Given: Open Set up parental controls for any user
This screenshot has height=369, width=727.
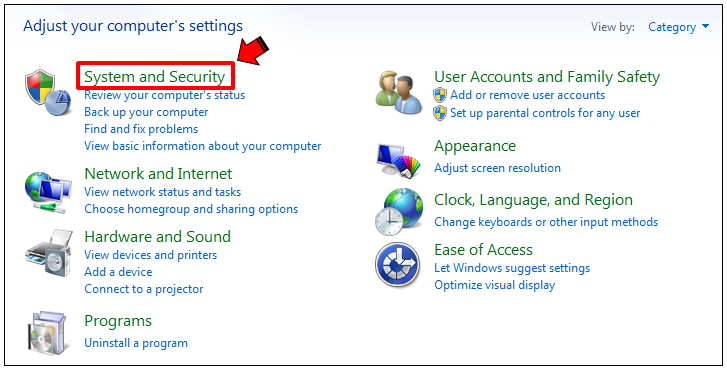Looking at the screenshot, I should pyautogui.click(x=545, y=113).
